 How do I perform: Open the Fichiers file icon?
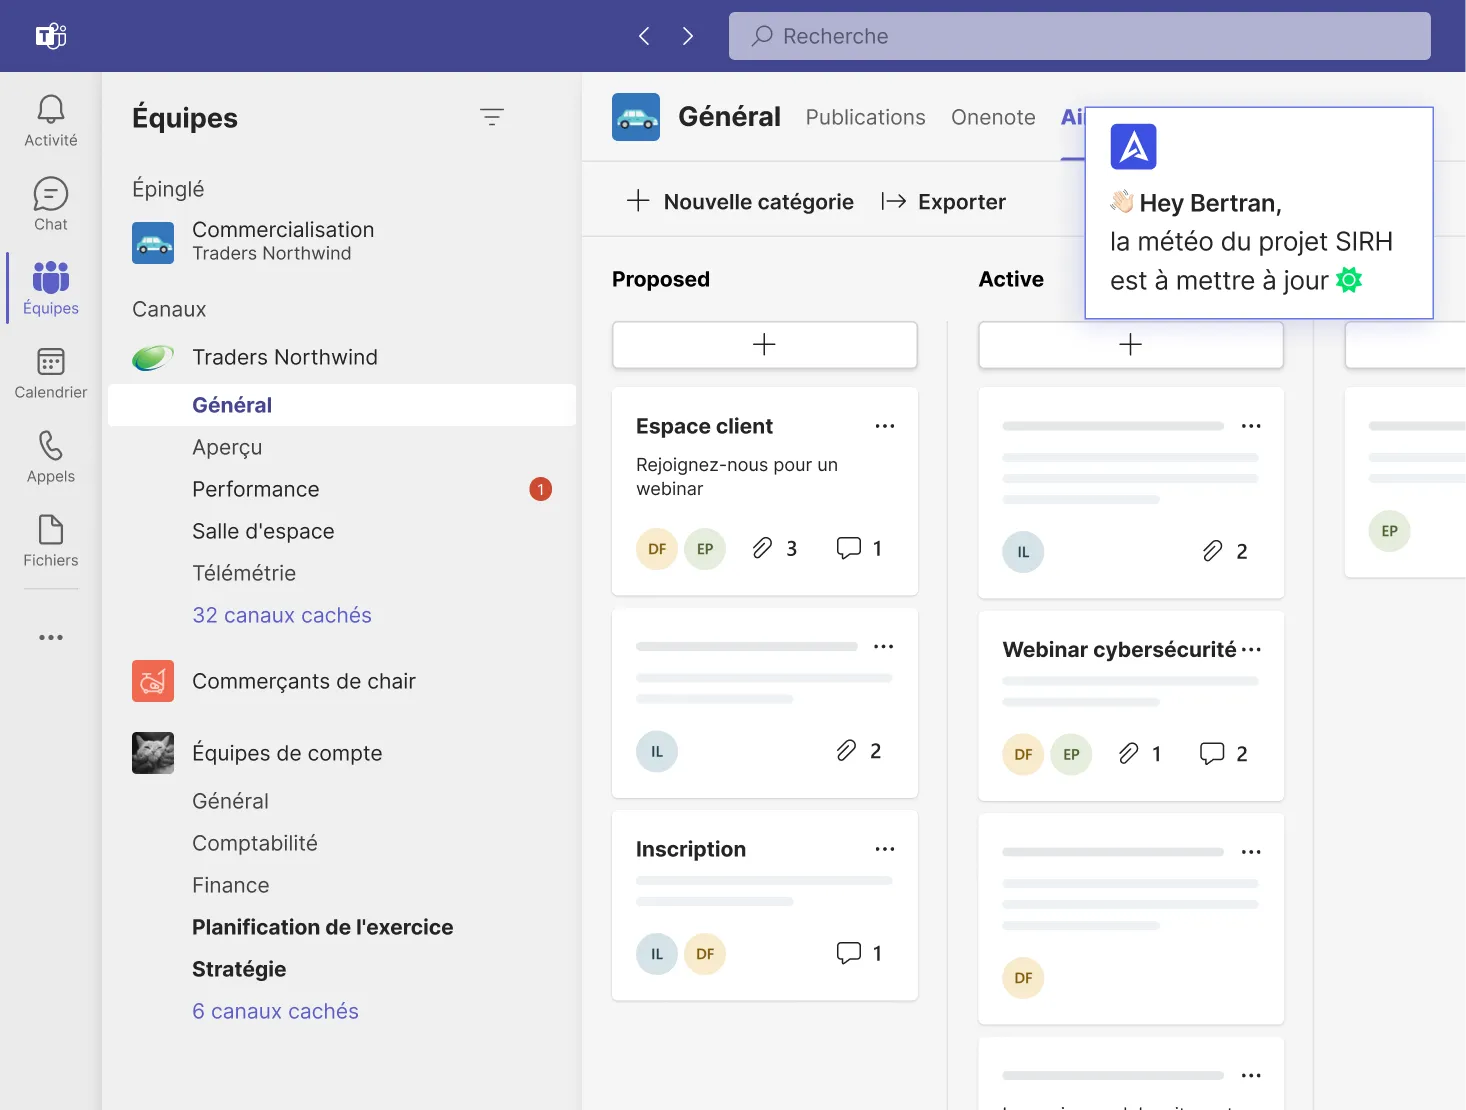51,529
